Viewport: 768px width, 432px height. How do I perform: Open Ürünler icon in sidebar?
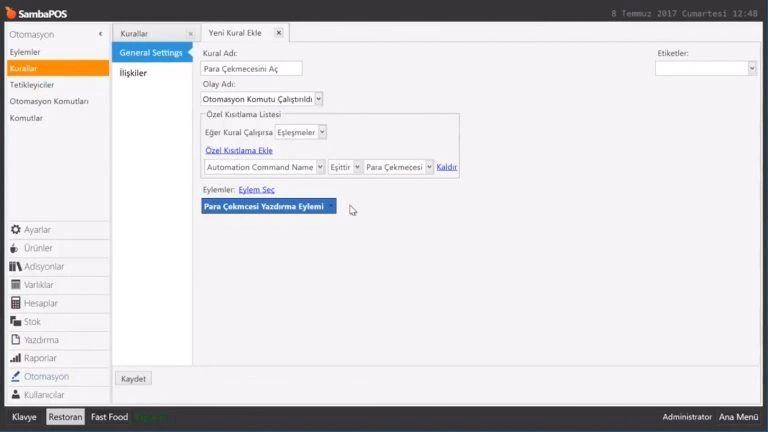click(x=14, y=248)
